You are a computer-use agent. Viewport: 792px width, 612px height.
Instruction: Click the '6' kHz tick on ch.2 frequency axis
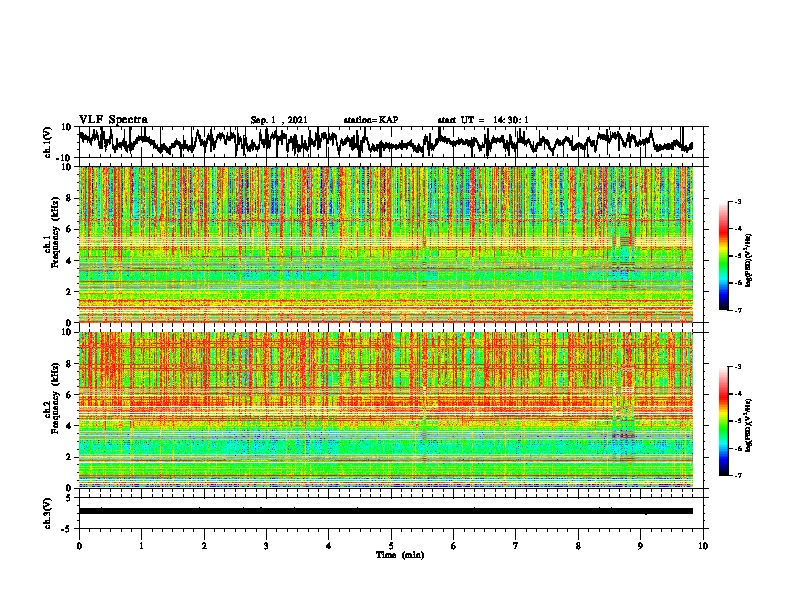(x=69, y=394)
